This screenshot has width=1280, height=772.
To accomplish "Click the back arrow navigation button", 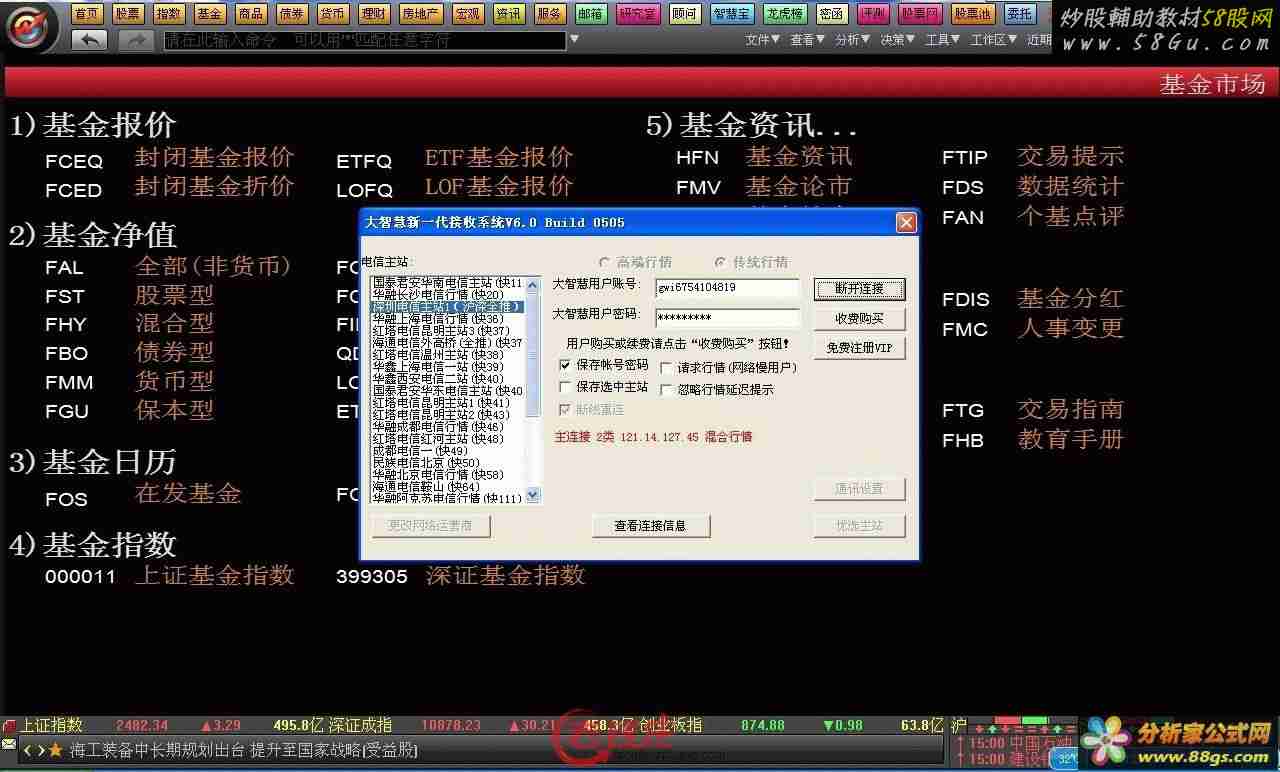I will point(89,40).
